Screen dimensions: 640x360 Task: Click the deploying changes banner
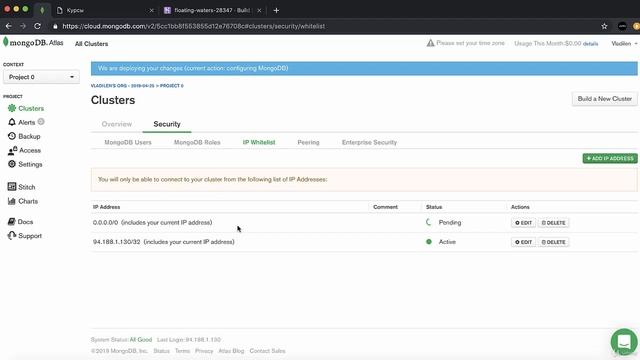[364, 68]
